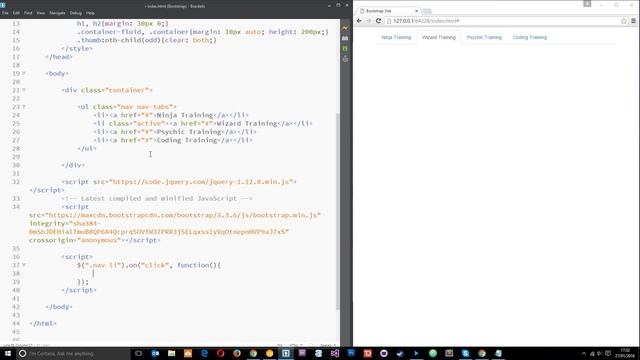This screenshot has width=640, height=360.
Task: Click the 'active' class value on line 25
Action: click(149, 123)
